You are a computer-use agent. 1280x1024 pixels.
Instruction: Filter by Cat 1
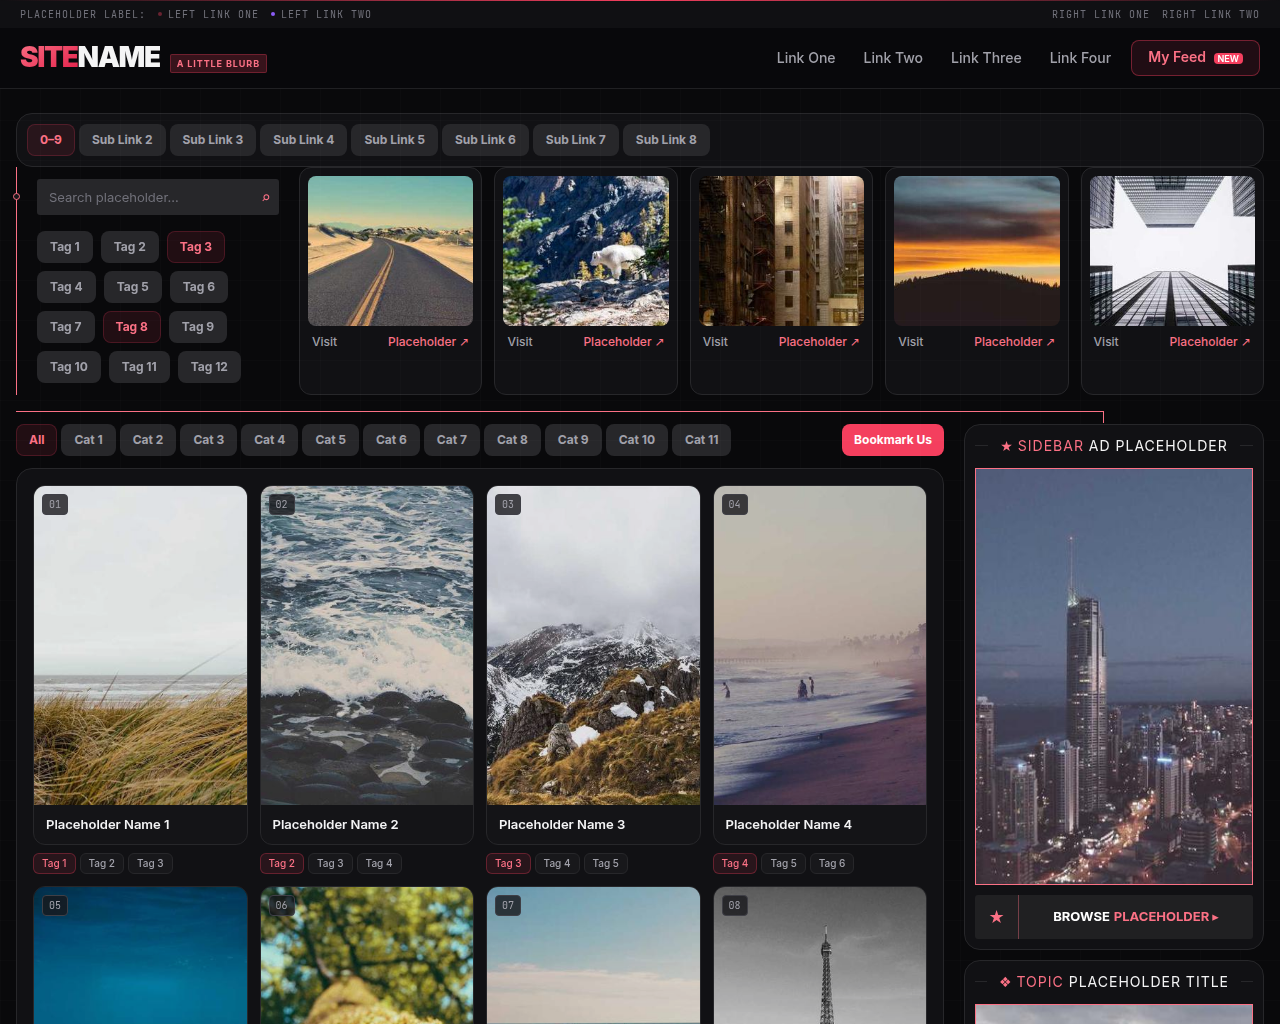[89, 440]
